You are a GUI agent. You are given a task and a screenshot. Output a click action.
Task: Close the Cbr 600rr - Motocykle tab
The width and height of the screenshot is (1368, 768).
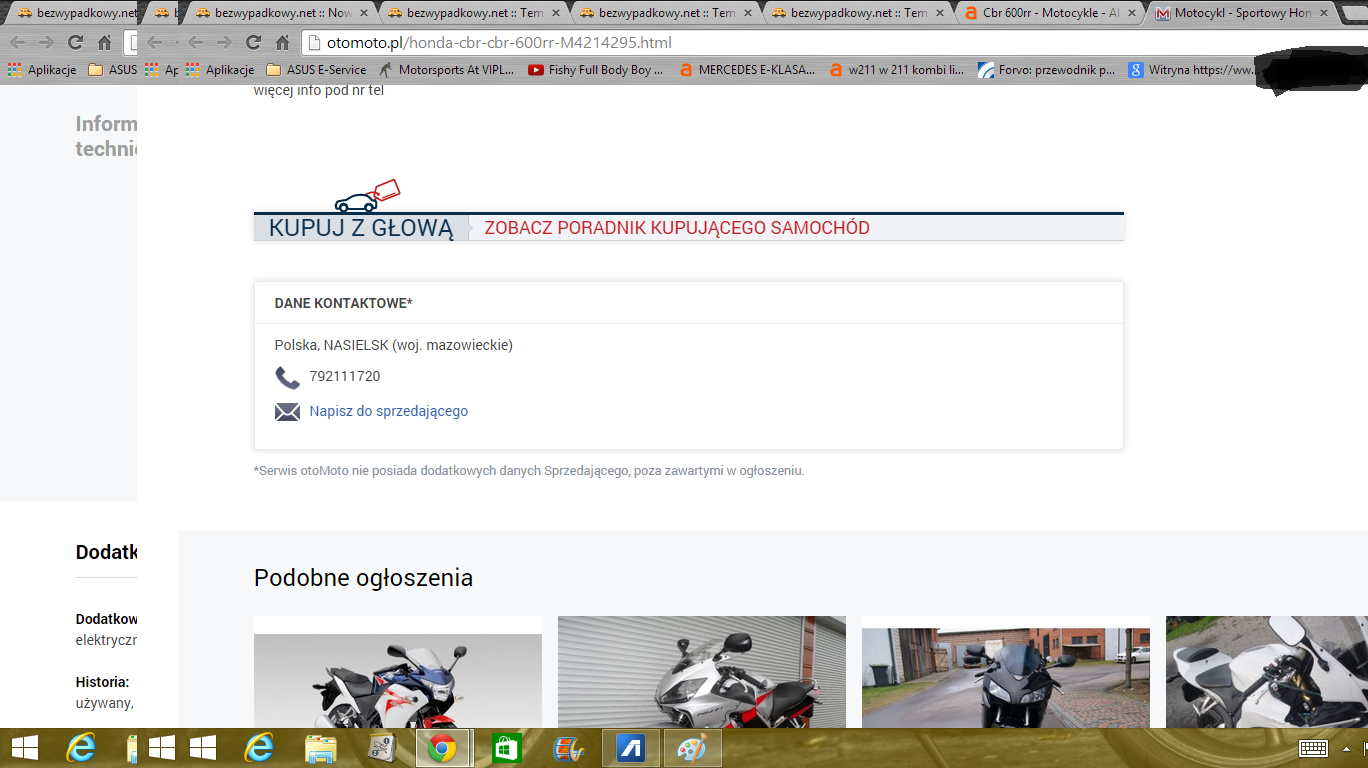pyautogui.click(x=1134, y=14)
